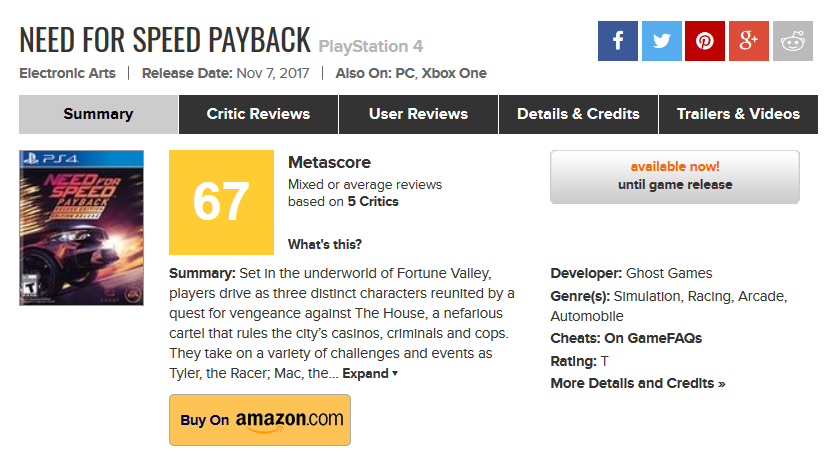Open More Details and Credits link
Screen dimensions: 831x452
tap(637, 383)
